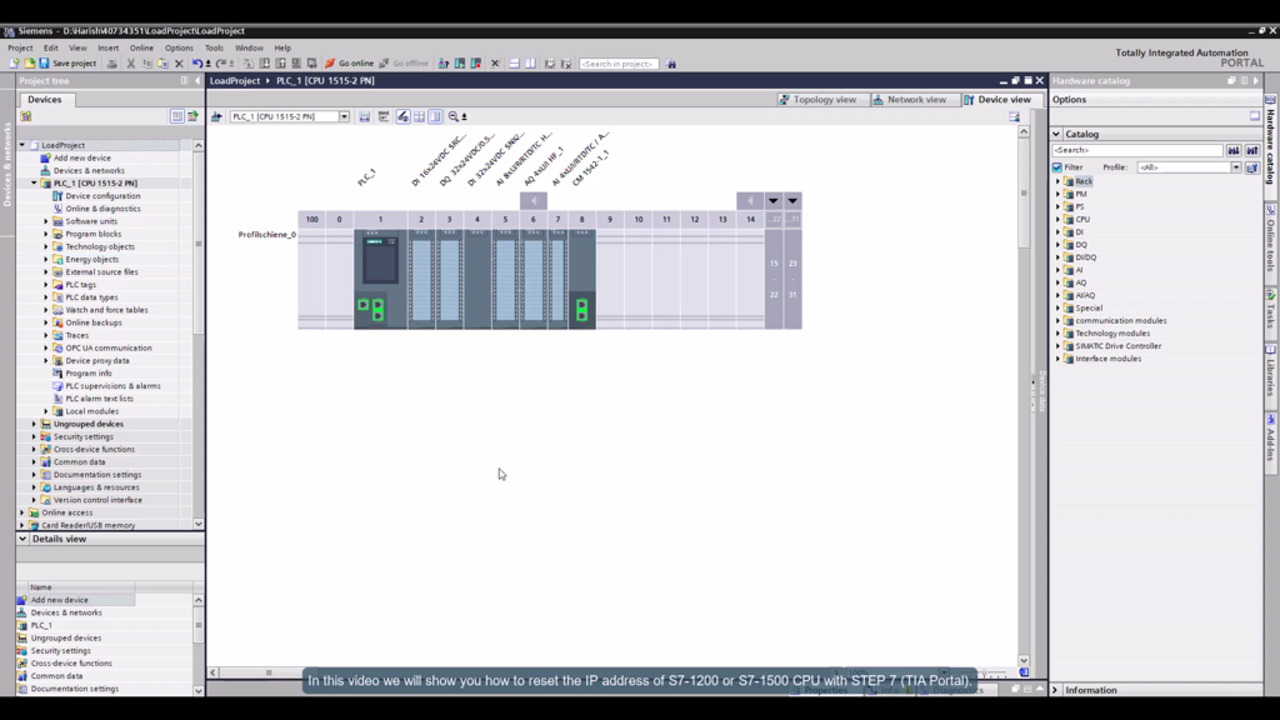
Task: Click zoom in magnifier in device view
Action: pyautogui.click(x=454, y=117)
